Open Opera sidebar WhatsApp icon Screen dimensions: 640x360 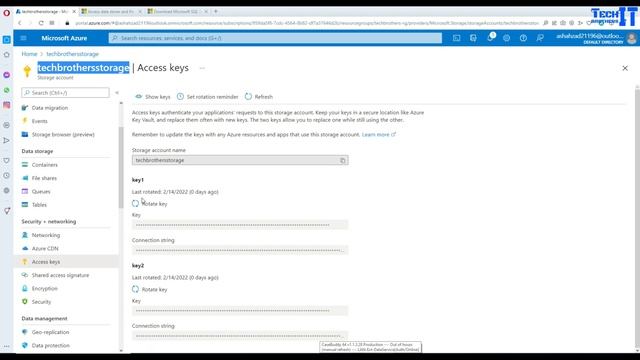[x=7, y=90]
